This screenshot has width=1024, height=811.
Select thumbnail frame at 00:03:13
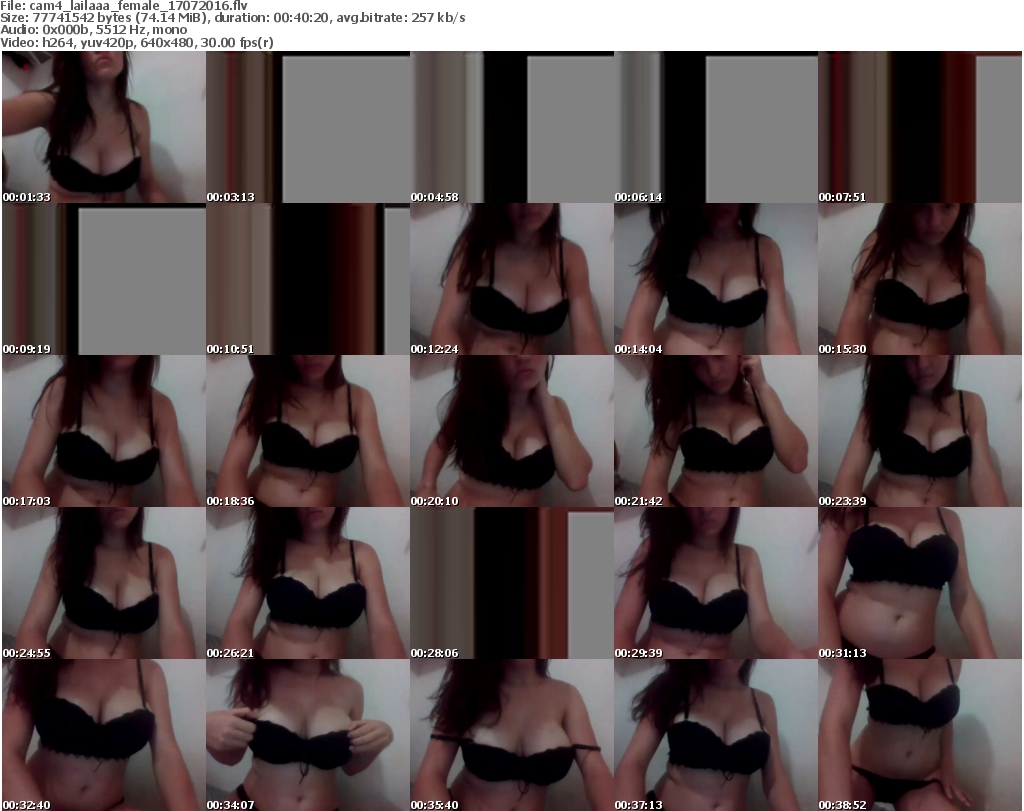[308, 127]
